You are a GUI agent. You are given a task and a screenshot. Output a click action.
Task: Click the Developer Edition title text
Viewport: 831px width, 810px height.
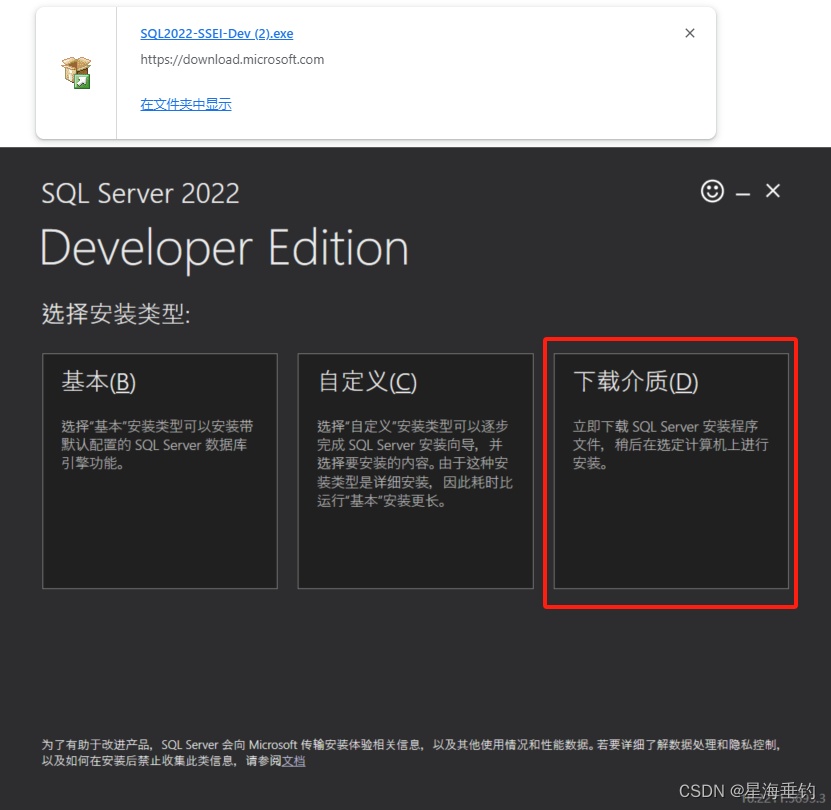pos(223,247)
